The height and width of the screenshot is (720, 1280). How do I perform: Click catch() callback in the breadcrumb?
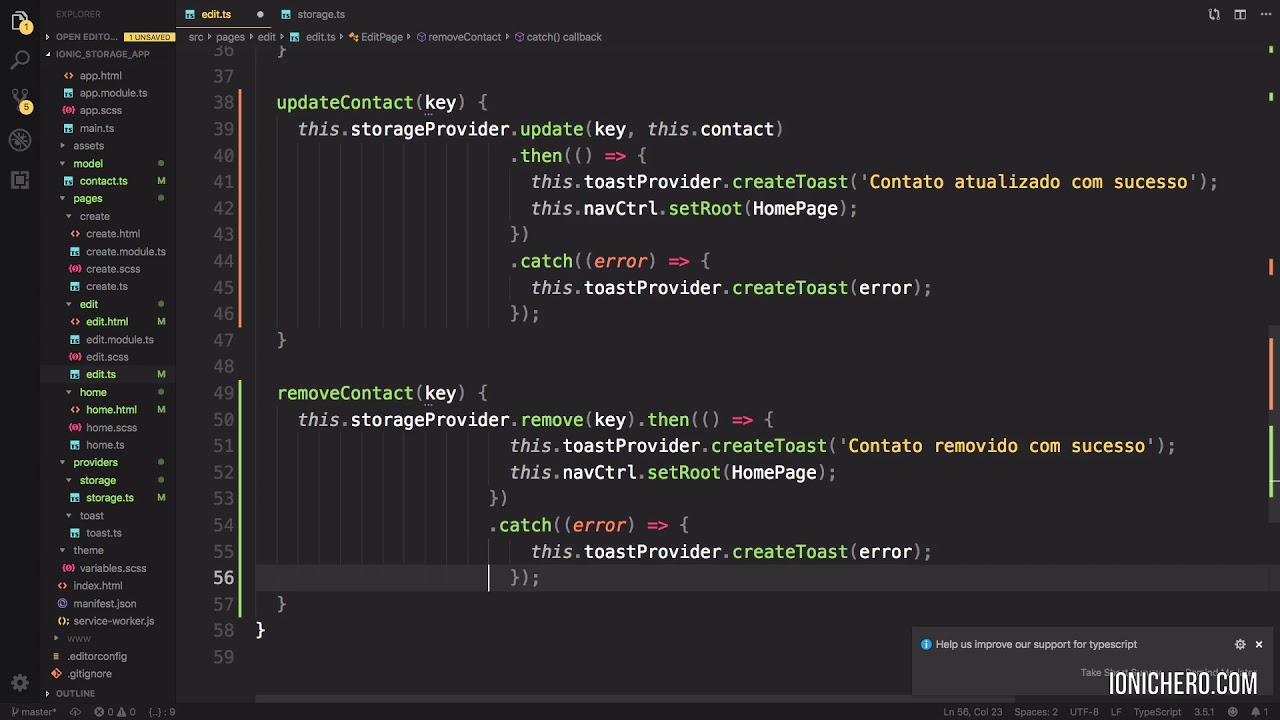pos(564,37)
